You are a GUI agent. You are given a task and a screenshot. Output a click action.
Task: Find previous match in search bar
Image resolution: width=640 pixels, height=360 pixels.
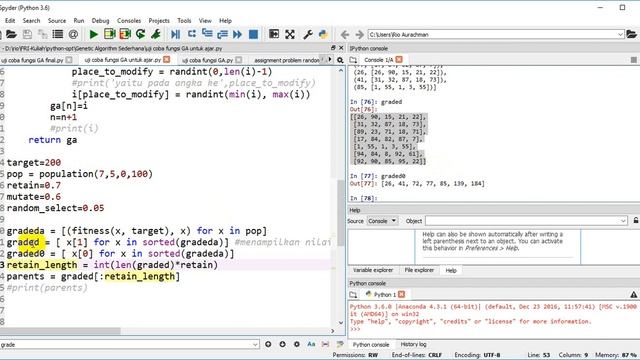click(268, 344)
